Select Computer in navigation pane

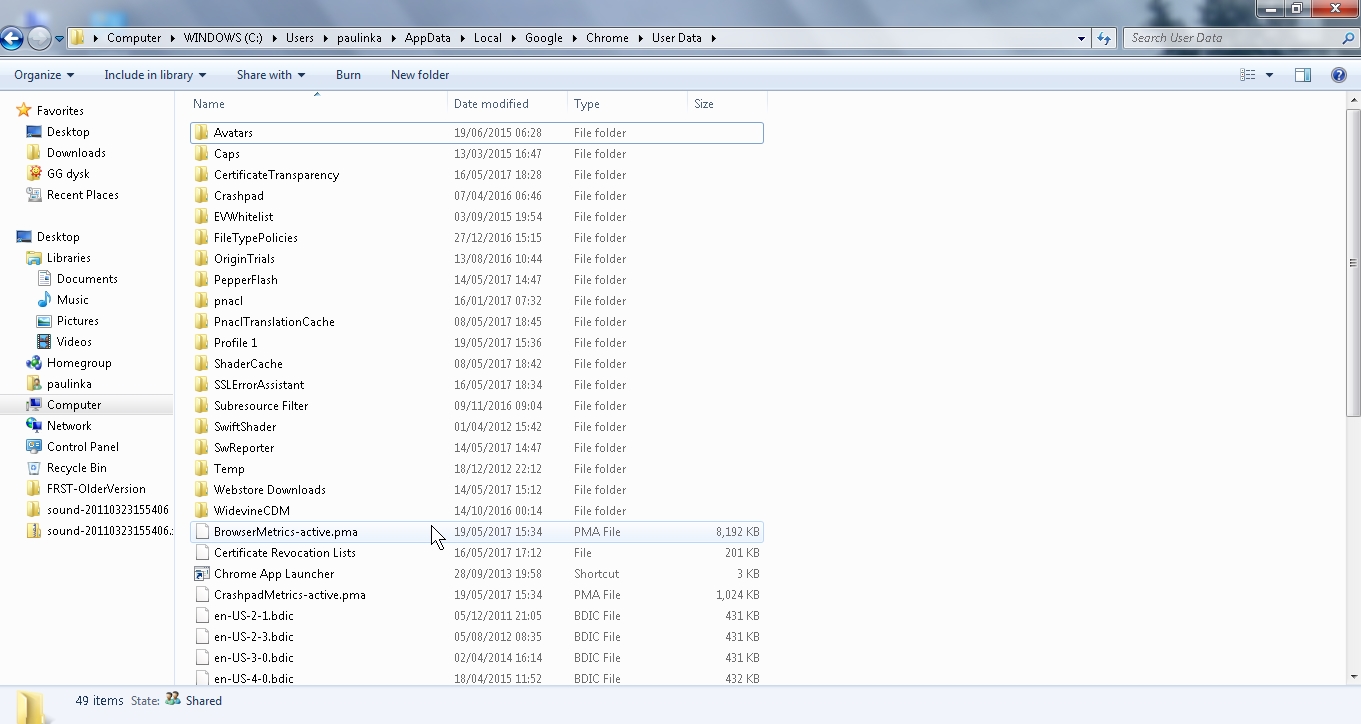click(74, 405)
